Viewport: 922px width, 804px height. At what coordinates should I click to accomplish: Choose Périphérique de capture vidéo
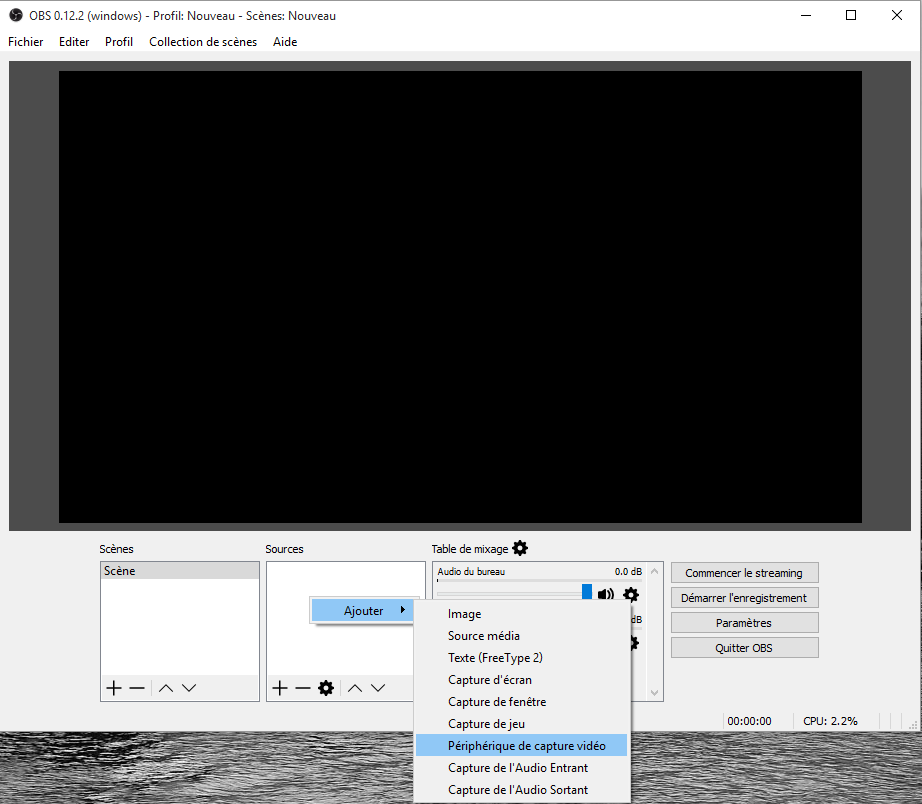coord(526,746)
